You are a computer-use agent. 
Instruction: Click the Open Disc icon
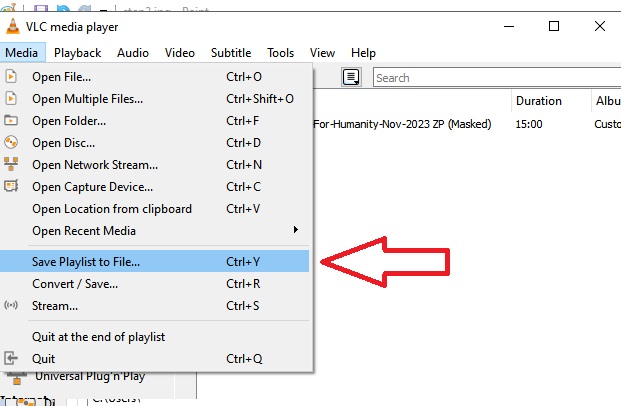tap(11, 142)
